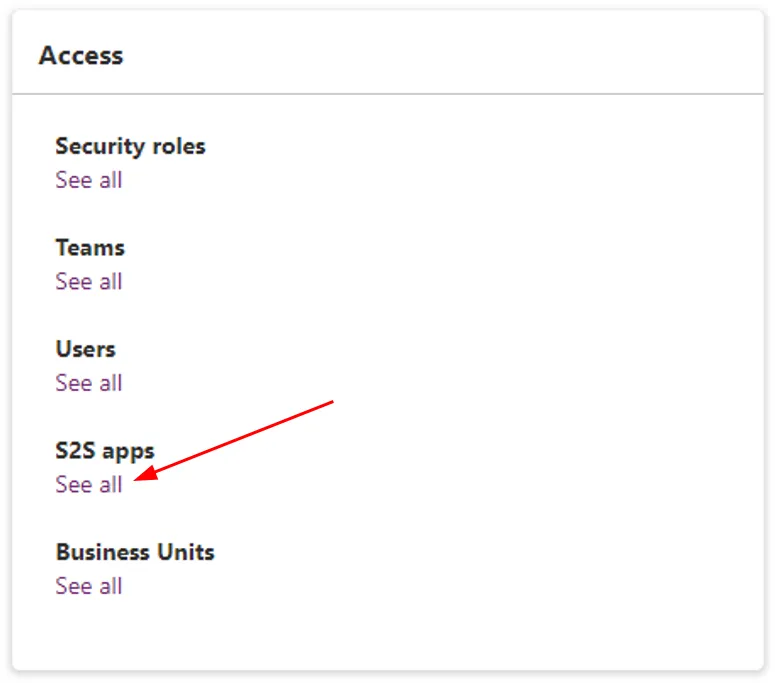Click See all under S2S apps
775x683 pixels.
pyautogui.click(x=88, y=484)
